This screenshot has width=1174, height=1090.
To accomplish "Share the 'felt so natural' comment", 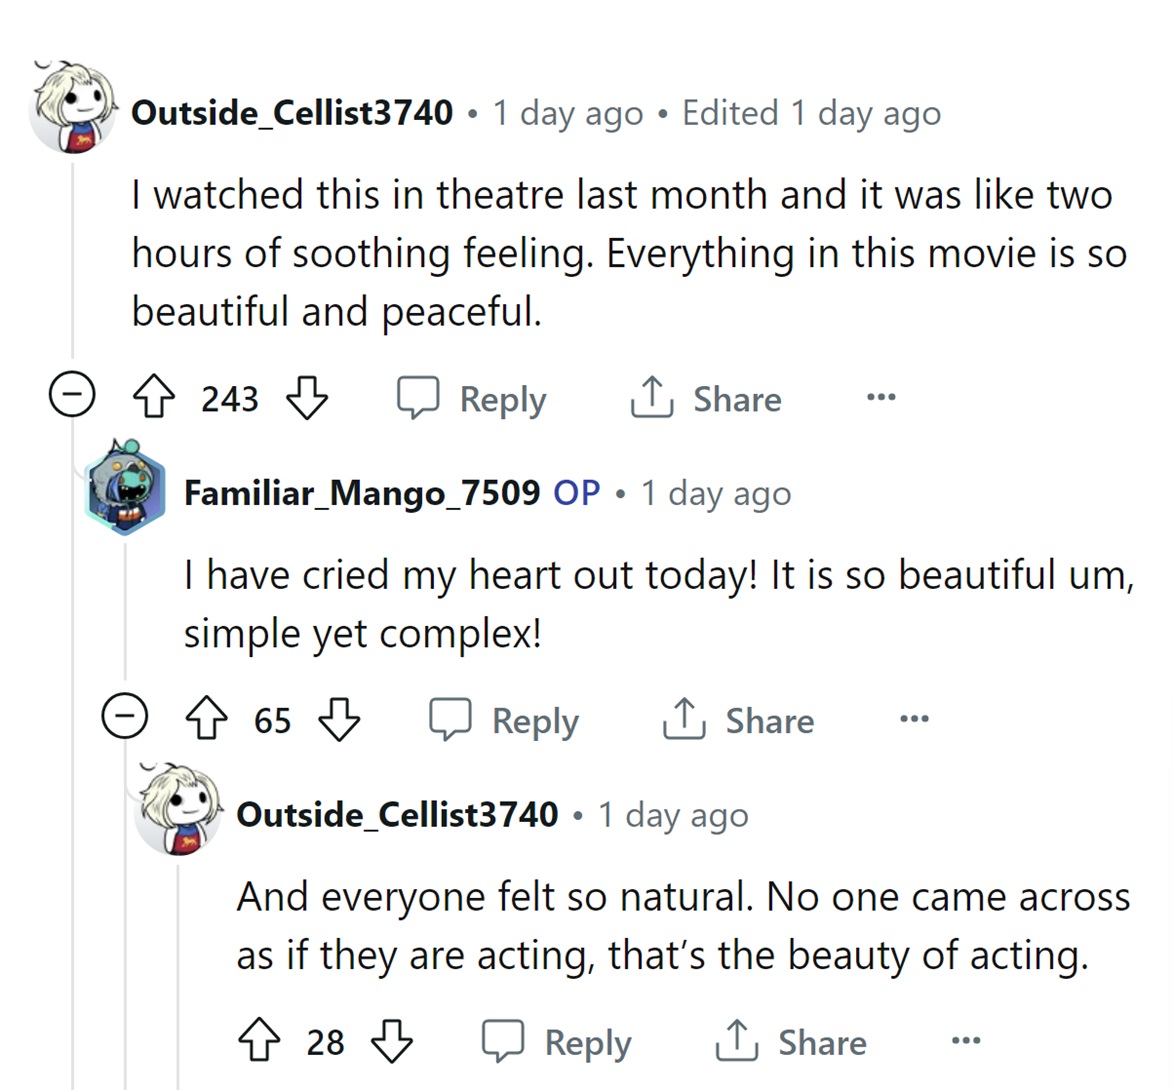I will pyautogui.click(x=791, y=1042).
